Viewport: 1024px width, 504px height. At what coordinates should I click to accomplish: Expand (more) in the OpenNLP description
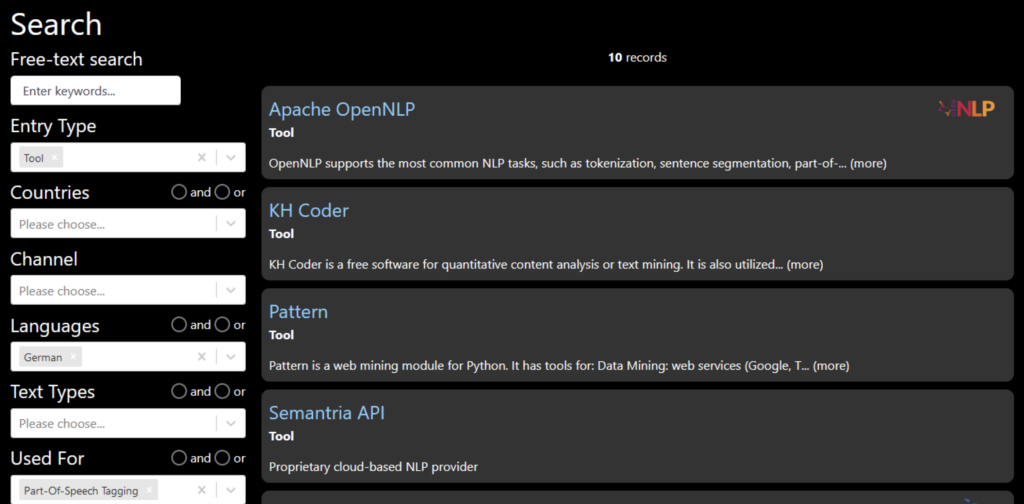tap(868, 163)
